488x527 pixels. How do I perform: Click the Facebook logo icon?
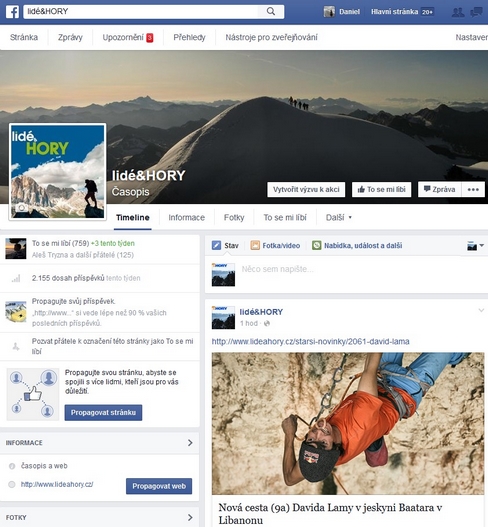coord(12,12)
